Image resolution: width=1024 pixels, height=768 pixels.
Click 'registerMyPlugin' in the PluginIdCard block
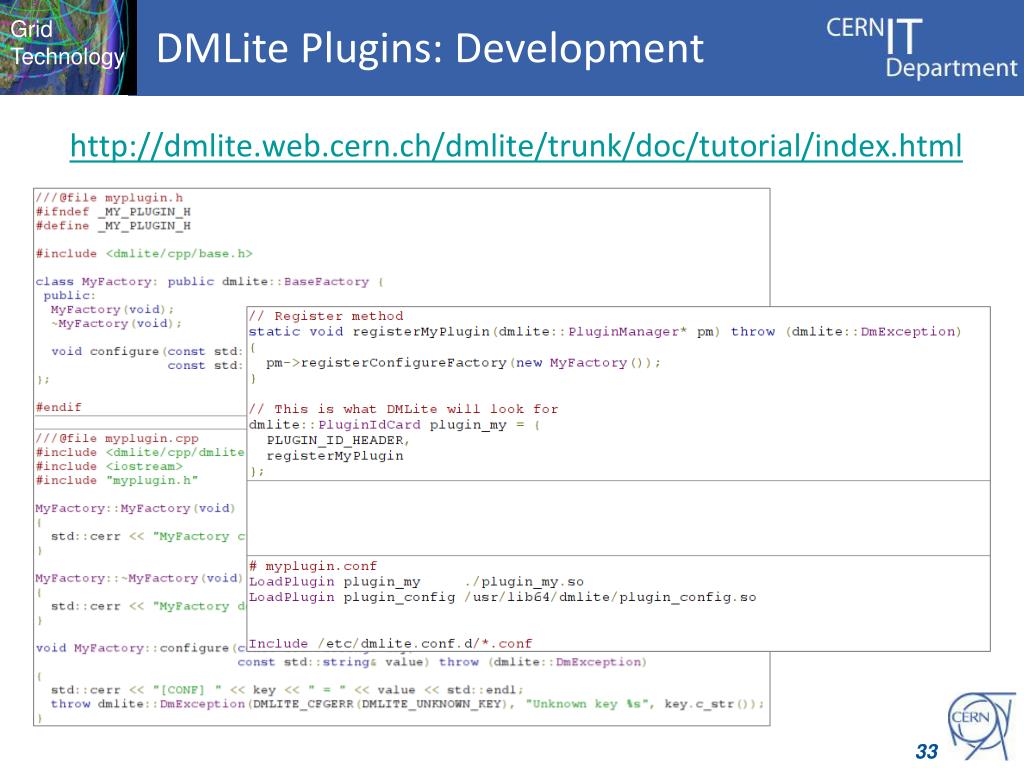335,456
